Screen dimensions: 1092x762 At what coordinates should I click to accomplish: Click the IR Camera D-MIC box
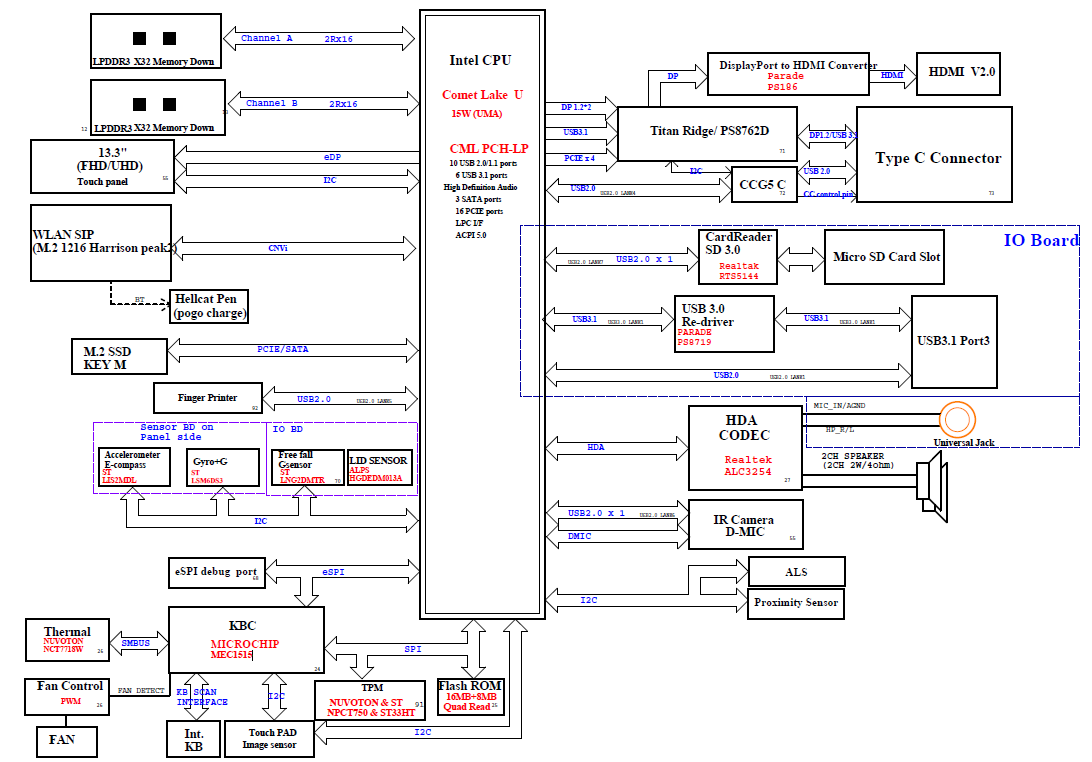click(x=746, y=525)
